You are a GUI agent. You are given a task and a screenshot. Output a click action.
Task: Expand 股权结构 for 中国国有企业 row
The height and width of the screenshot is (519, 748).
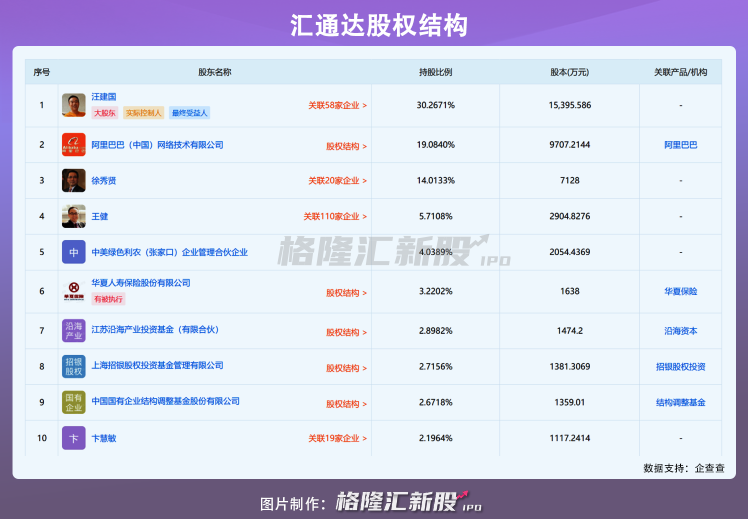pyautogui.click(x=346, y=404)
